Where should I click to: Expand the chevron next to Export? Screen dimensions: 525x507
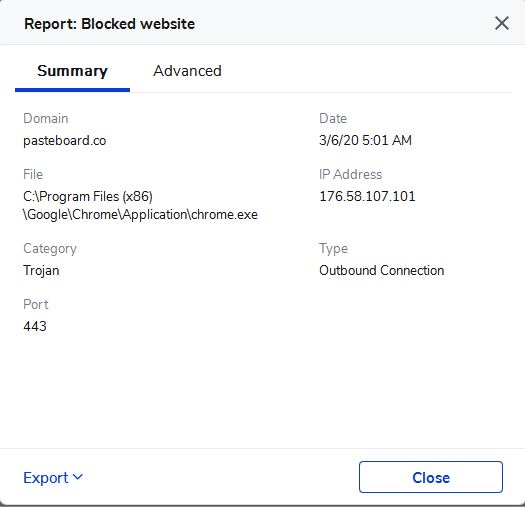77,477
